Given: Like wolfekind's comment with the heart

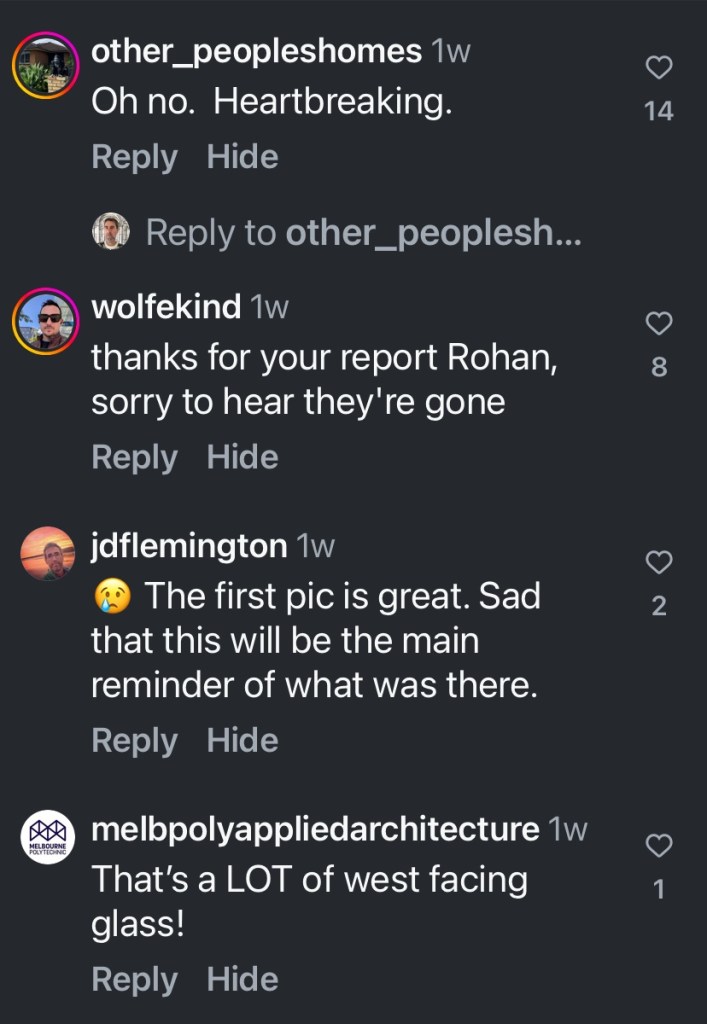Looking at the screenshot, I should tap(659, 323).
